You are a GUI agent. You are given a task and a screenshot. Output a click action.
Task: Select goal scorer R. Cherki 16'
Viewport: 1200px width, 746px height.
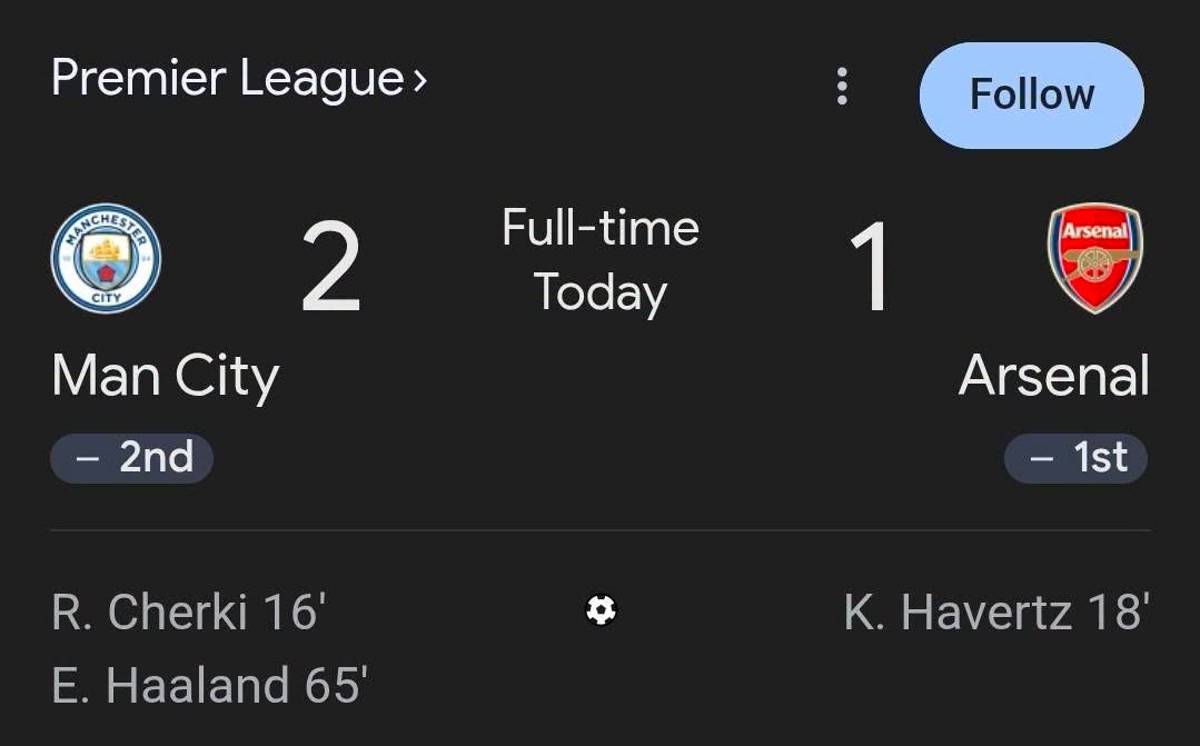tap(189, 612)
